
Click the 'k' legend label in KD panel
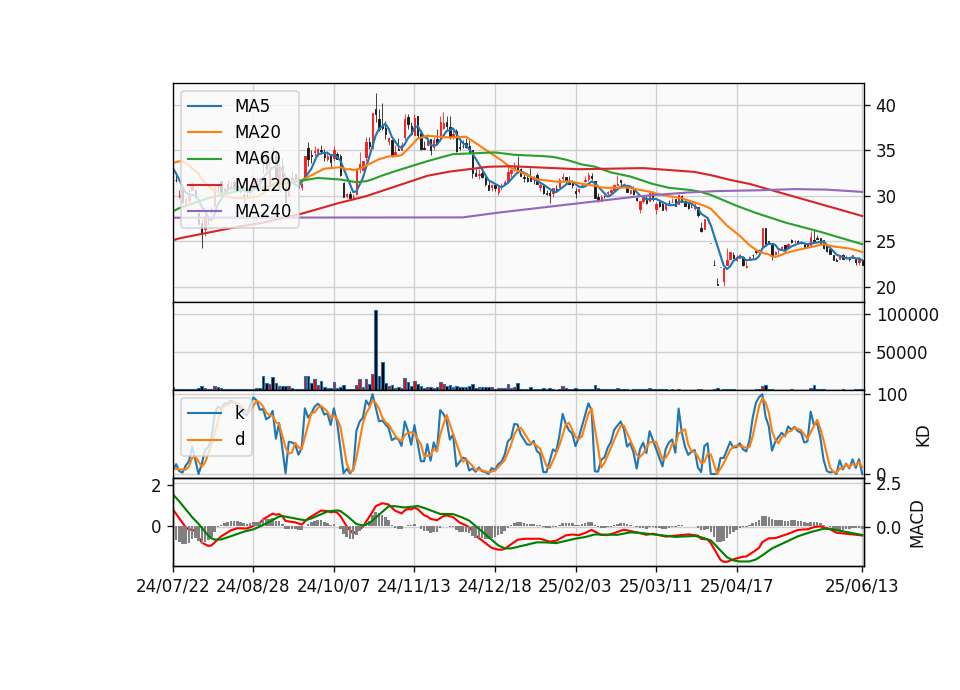239,413
